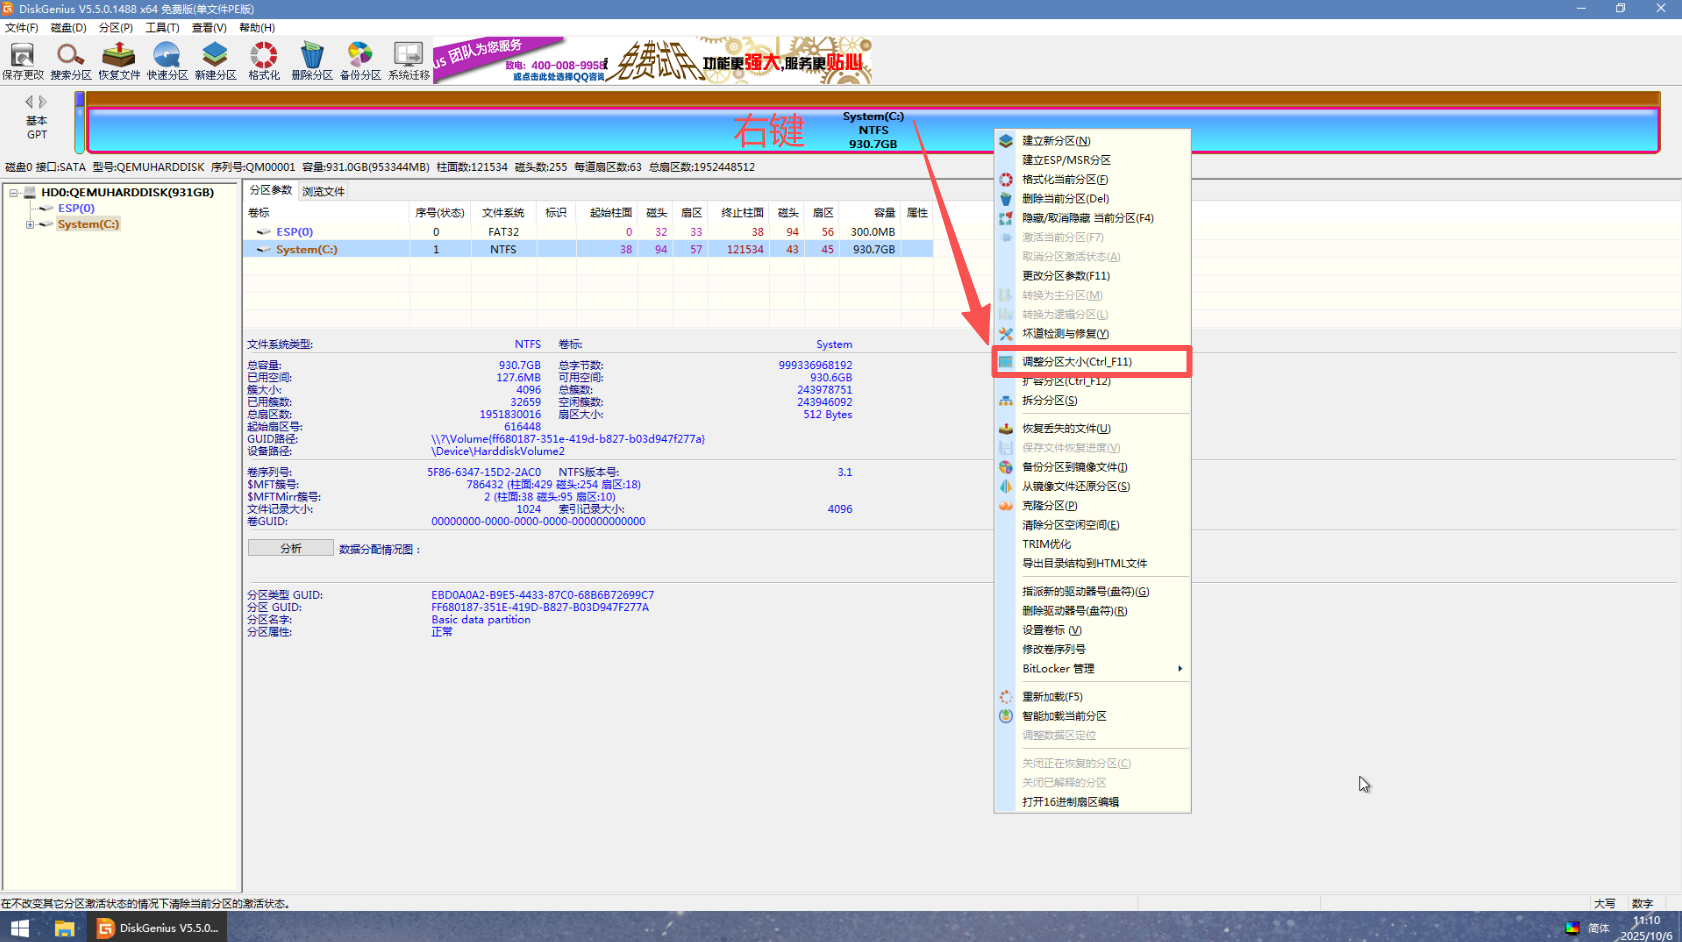Click the 保存更改 toolbar icon

(x=21, y=60)
